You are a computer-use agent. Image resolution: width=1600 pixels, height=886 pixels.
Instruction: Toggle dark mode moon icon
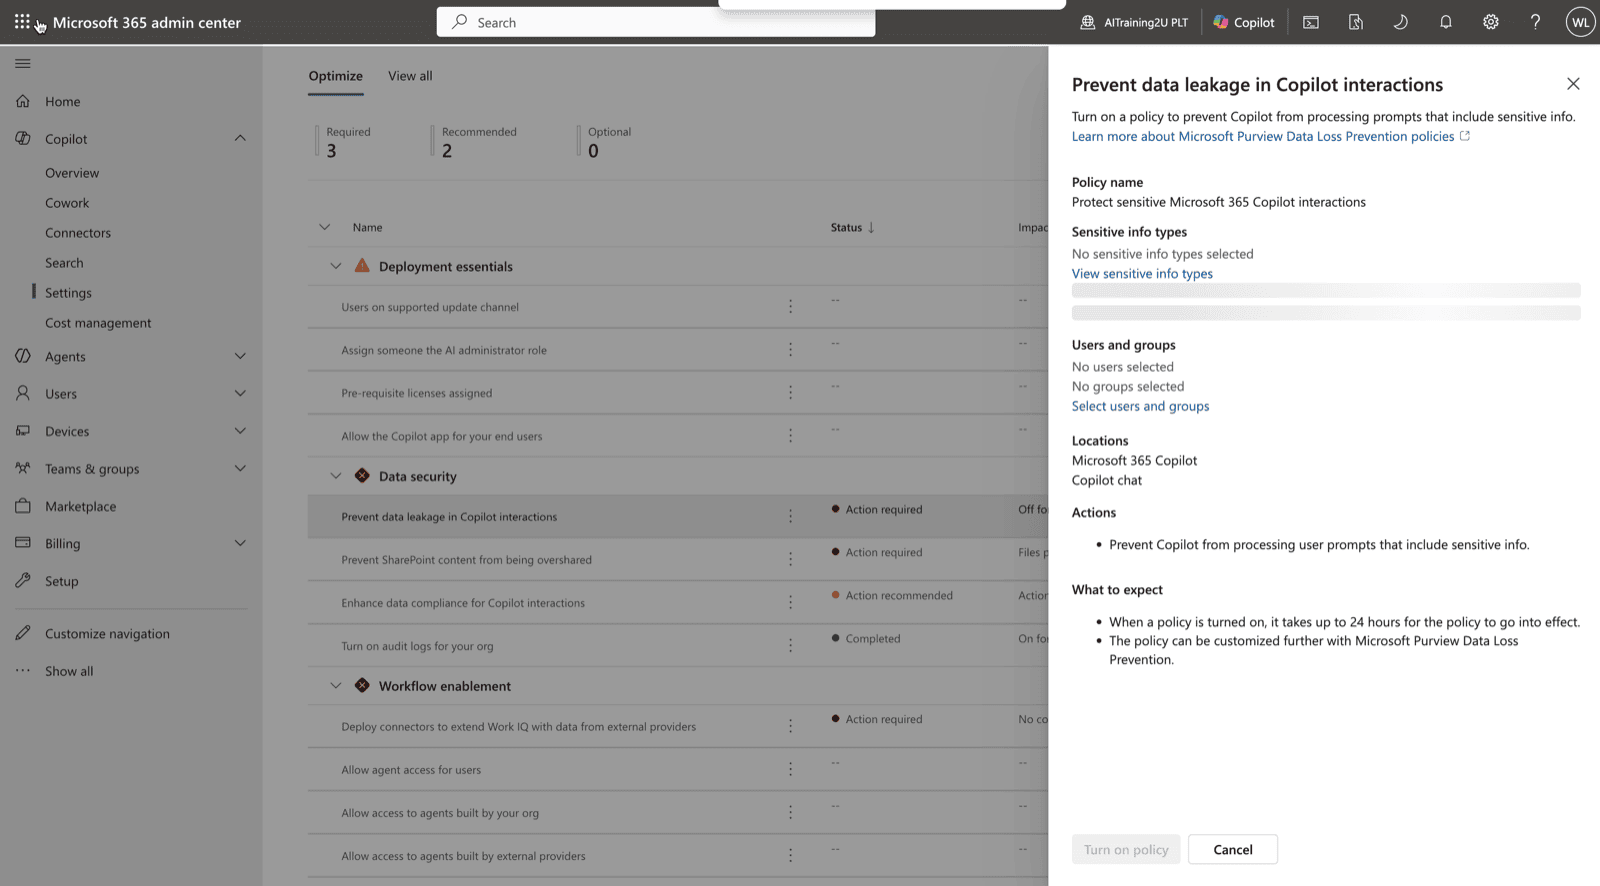click(1400, 22)
